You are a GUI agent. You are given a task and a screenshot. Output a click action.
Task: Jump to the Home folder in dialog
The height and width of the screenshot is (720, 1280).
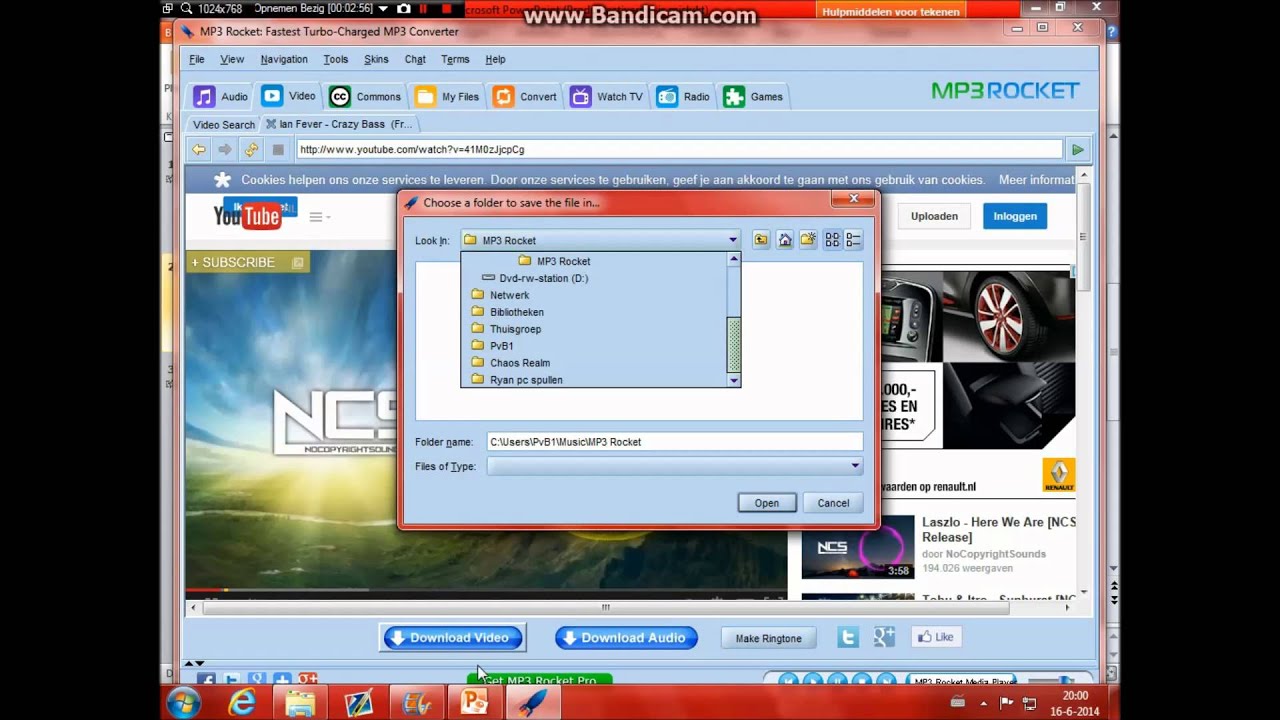click(x=785, y=240)
